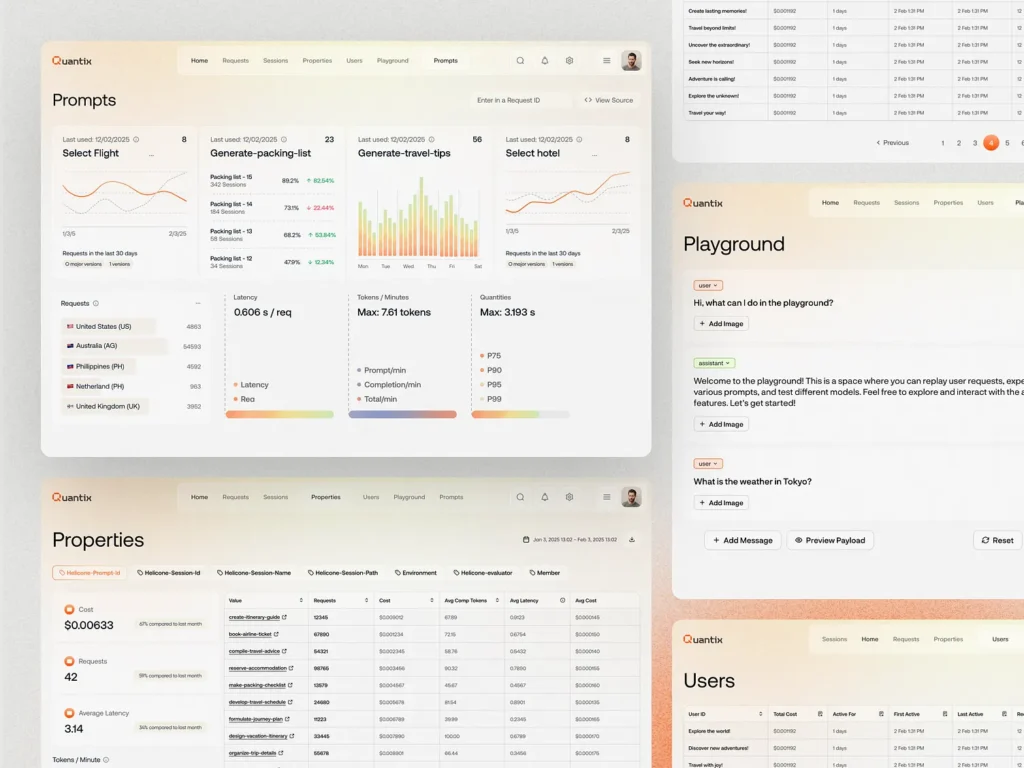Viewport: 1024px width, 768px height.
Task: Open the user role dropdown in Playground
Action: click(708, 285)
